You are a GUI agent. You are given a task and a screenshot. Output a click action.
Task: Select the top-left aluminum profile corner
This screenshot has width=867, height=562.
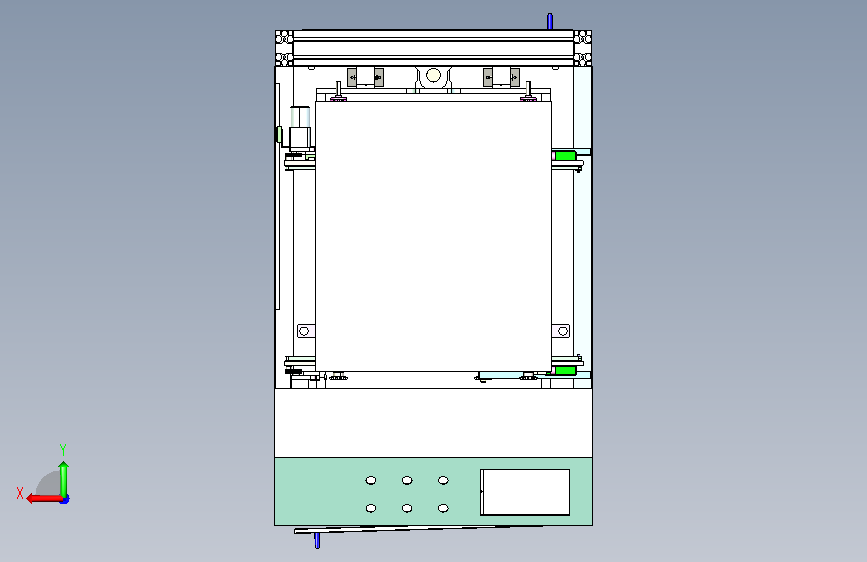pyautogui.click(x=284, y=48)
